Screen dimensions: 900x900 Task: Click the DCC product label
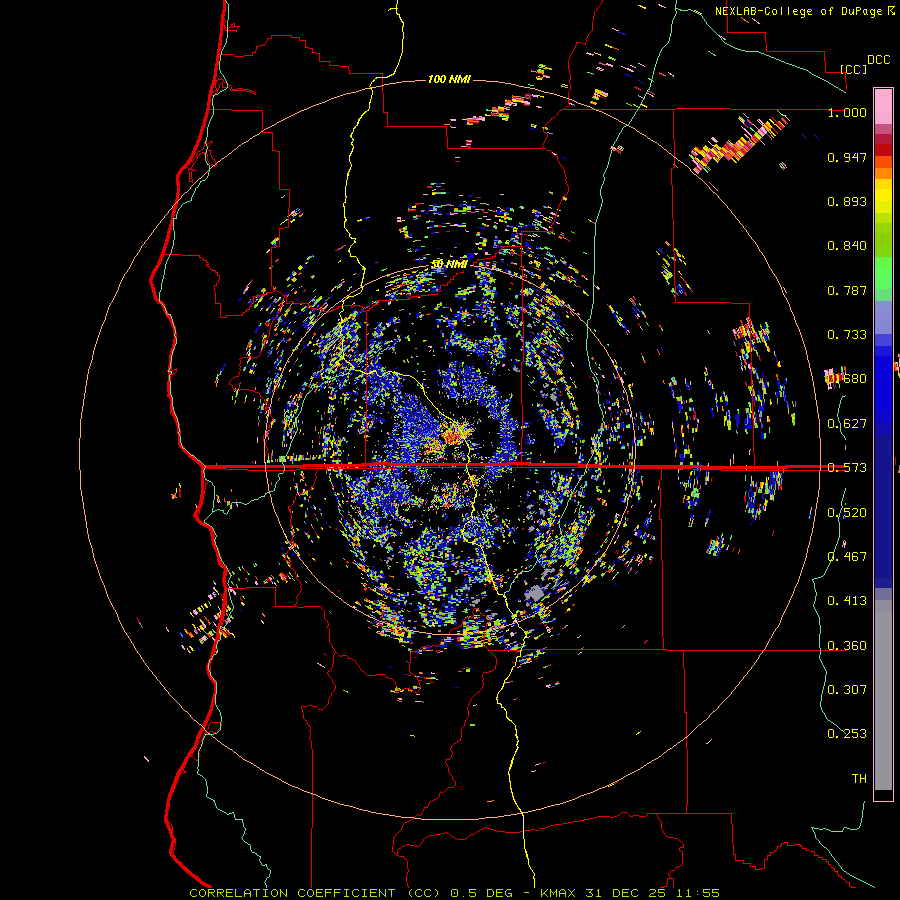click(878, 60)
